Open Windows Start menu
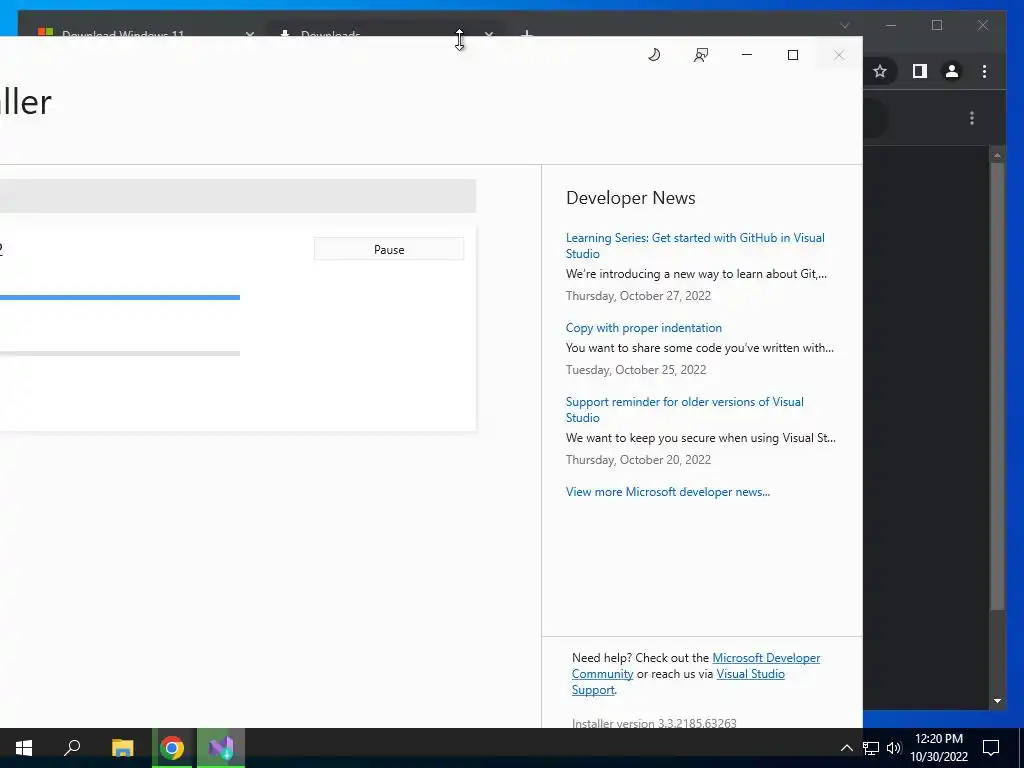The width and height of the screenshot is (1024, 768). (x=24, y=748)
